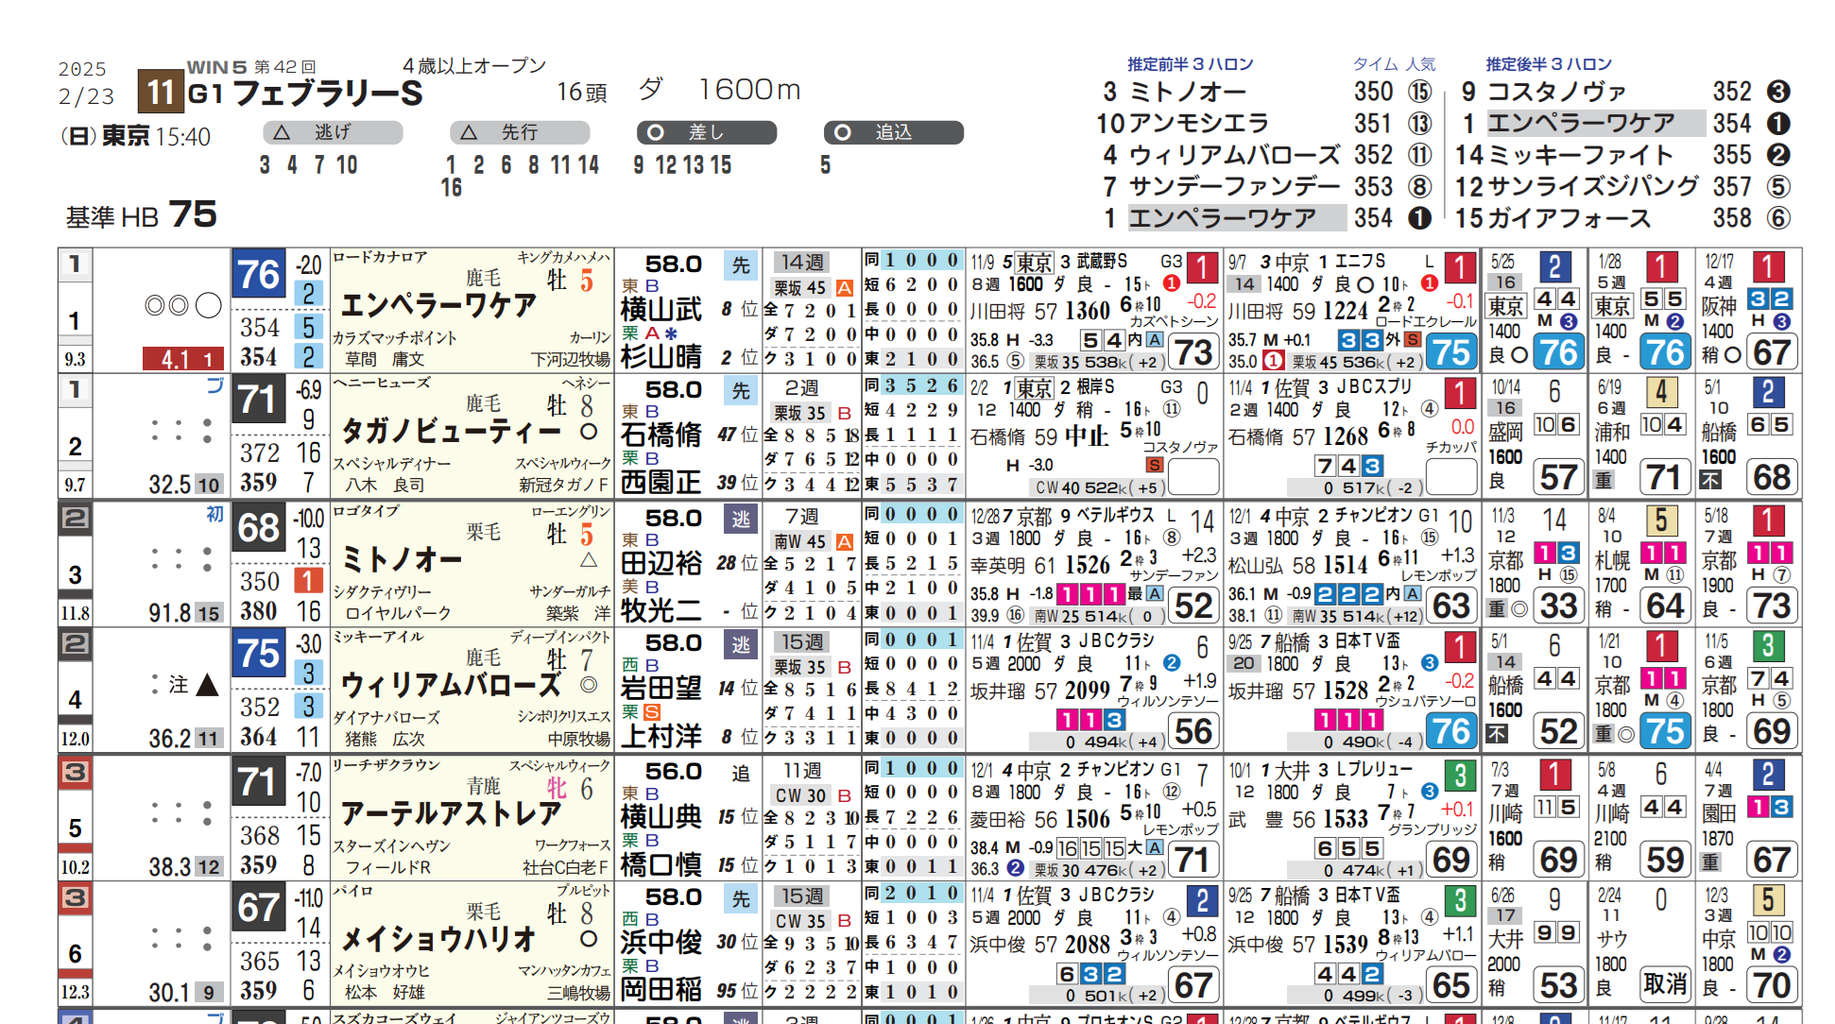Click the dark 71 HB box beside アーテルアストレア

[x=258, y=782]
